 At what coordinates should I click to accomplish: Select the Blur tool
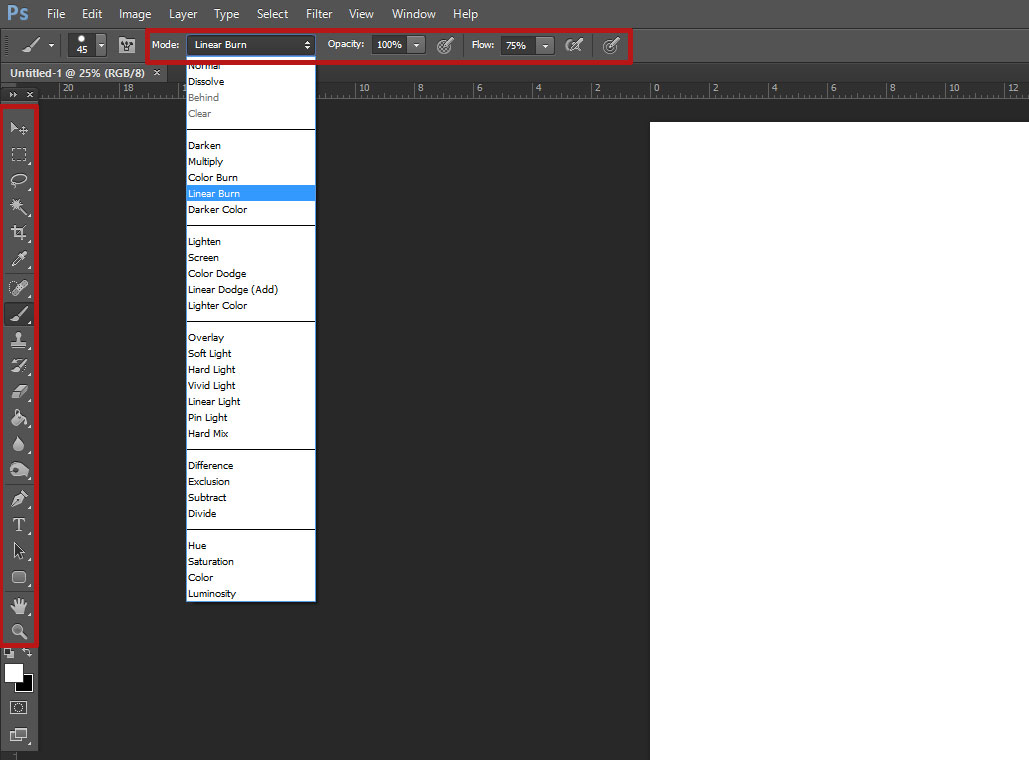coord(19,444)
